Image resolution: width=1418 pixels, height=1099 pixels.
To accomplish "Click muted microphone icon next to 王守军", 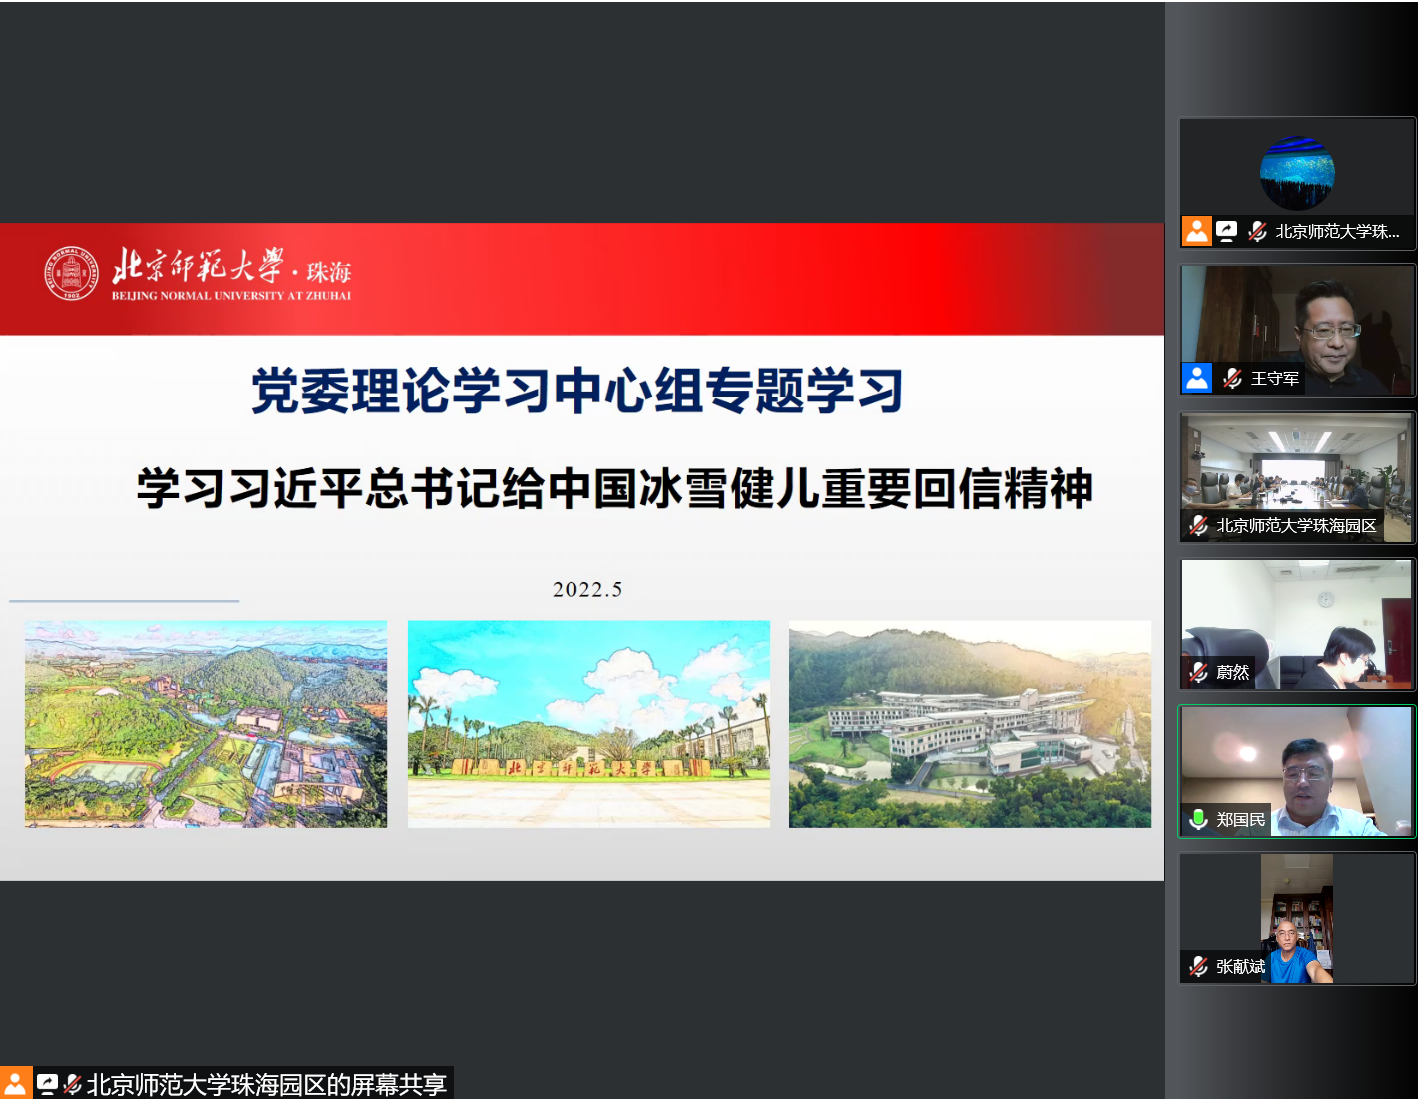I will pyautogui.click(x=1232, y=379).
